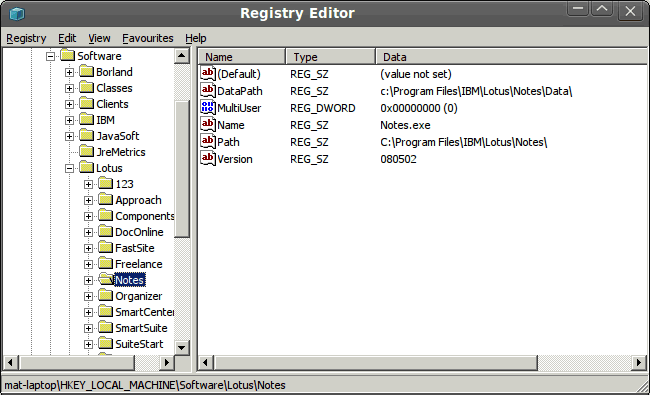Screen dimensions: 650x395
Task: Expand the IBM key
Action: pyautogui.click(x=69, y=120)
